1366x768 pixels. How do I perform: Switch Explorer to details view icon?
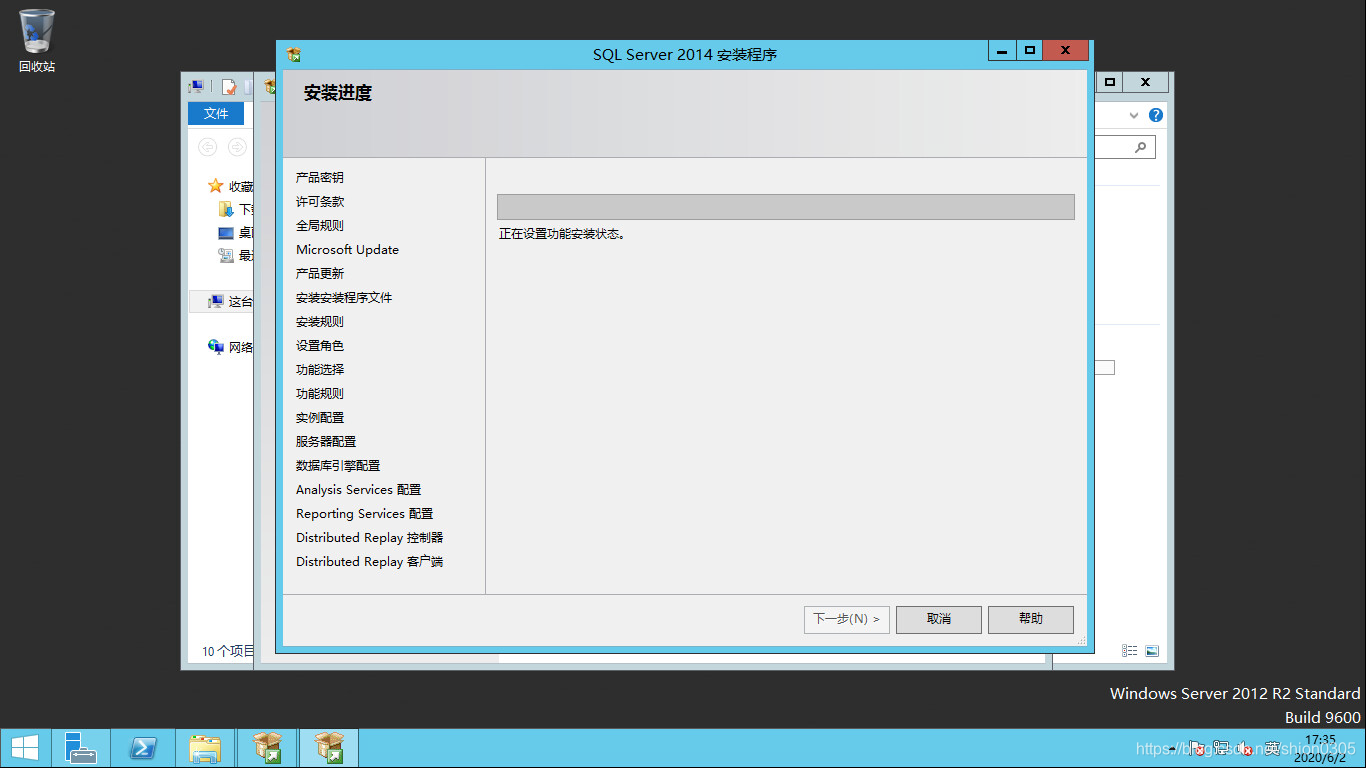(1129, 650)
